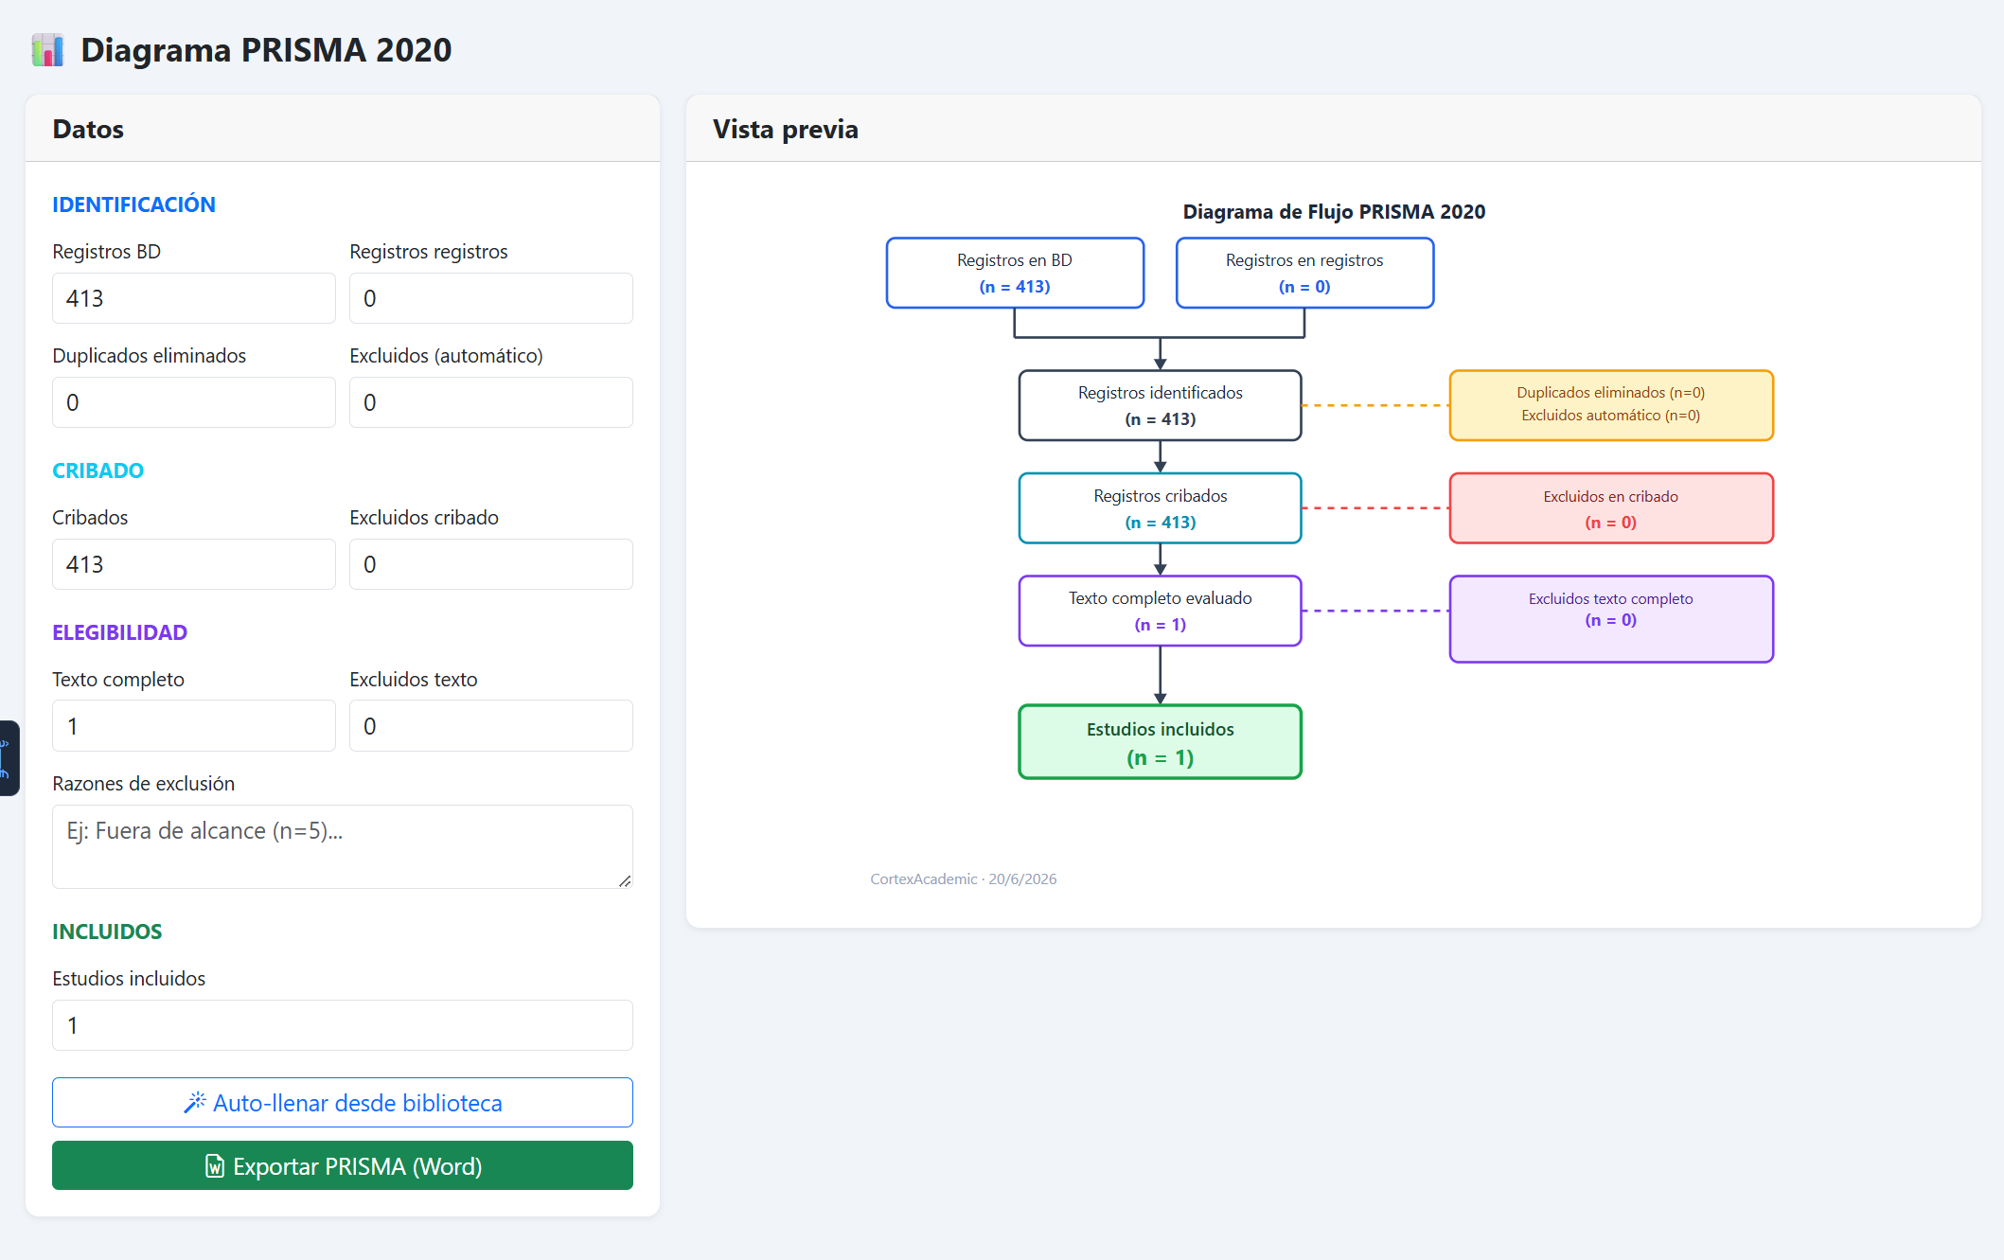This screenshot has height=1260, width=2004.
Task: Click the yellow Duplicados eliminados box
Action: pyautogui.click(x=1611, y=405)
